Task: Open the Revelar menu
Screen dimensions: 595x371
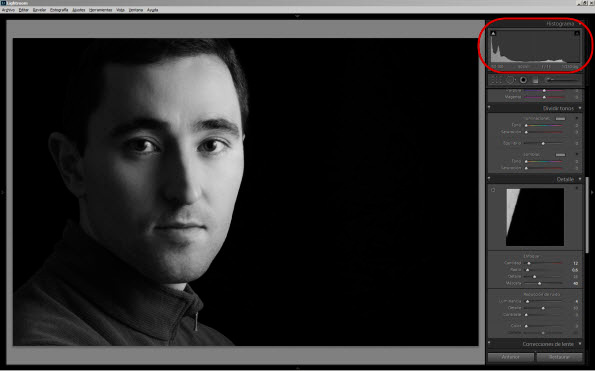Action: pyautogui.click(x=39, y=10)
